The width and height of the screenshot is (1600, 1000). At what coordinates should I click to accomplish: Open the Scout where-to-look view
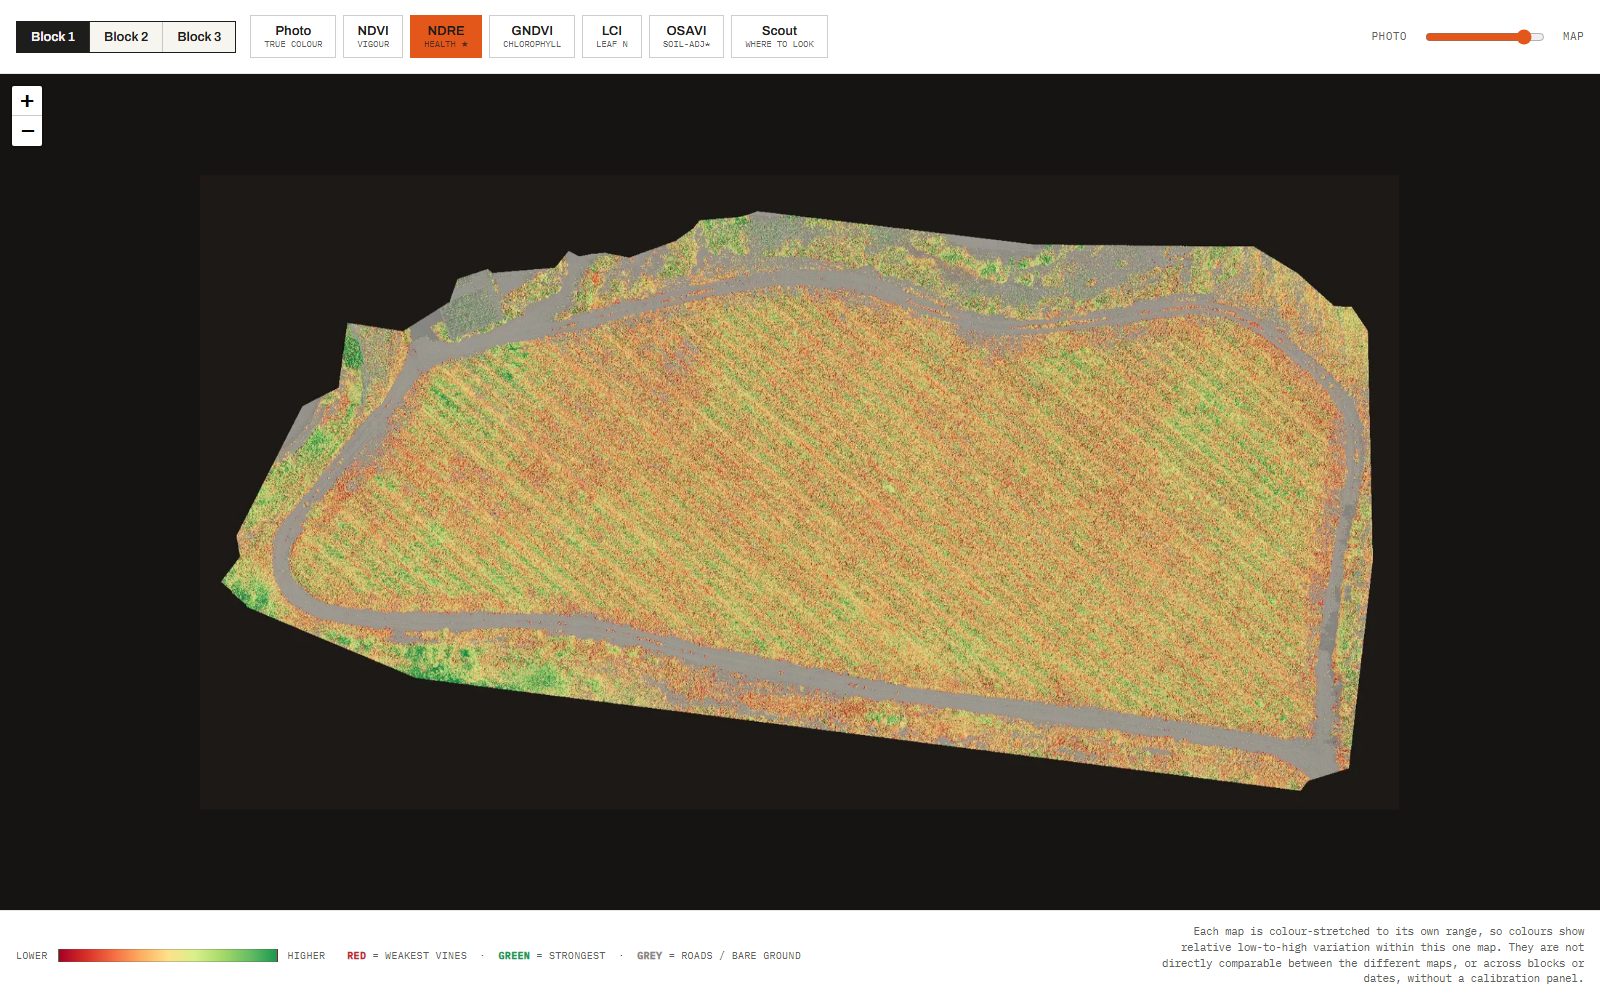click(779, 37)
